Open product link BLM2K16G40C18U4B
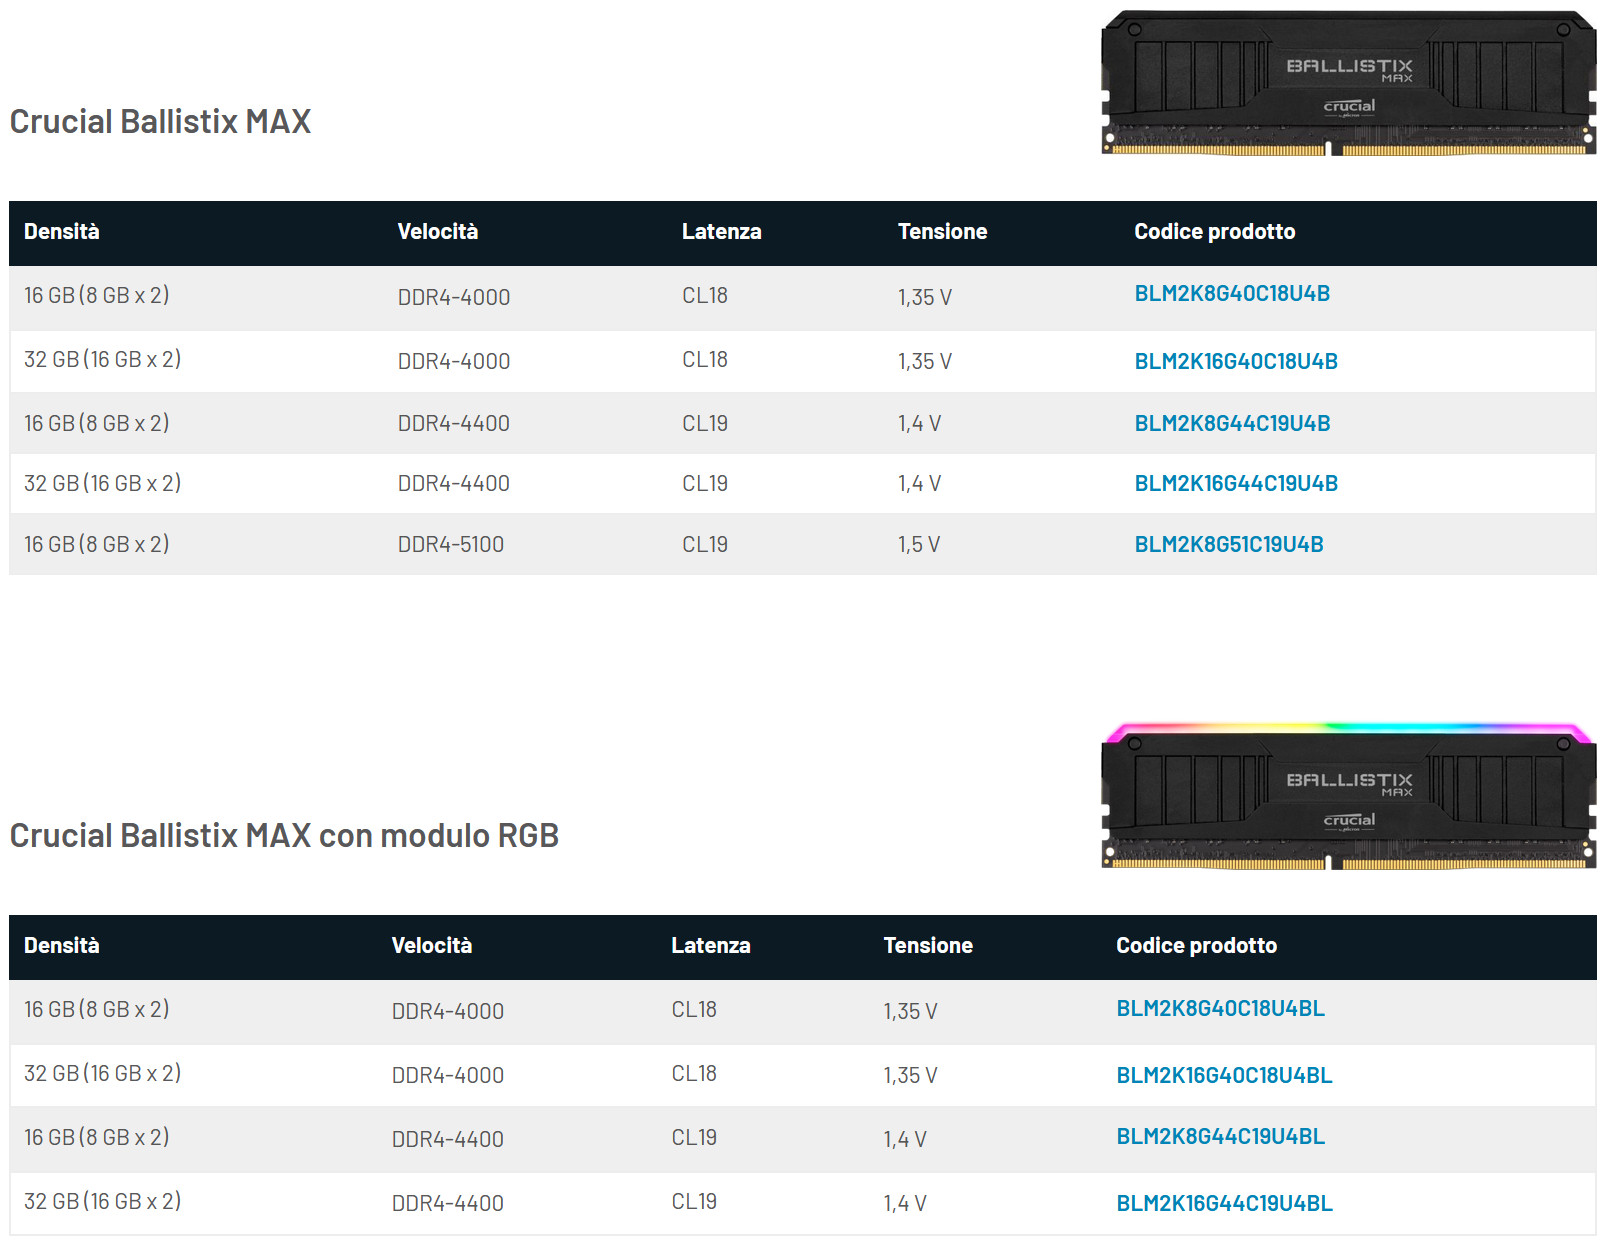Screen dimensions: 1606x1244 pyautogui.click(x=1236, y=362)
